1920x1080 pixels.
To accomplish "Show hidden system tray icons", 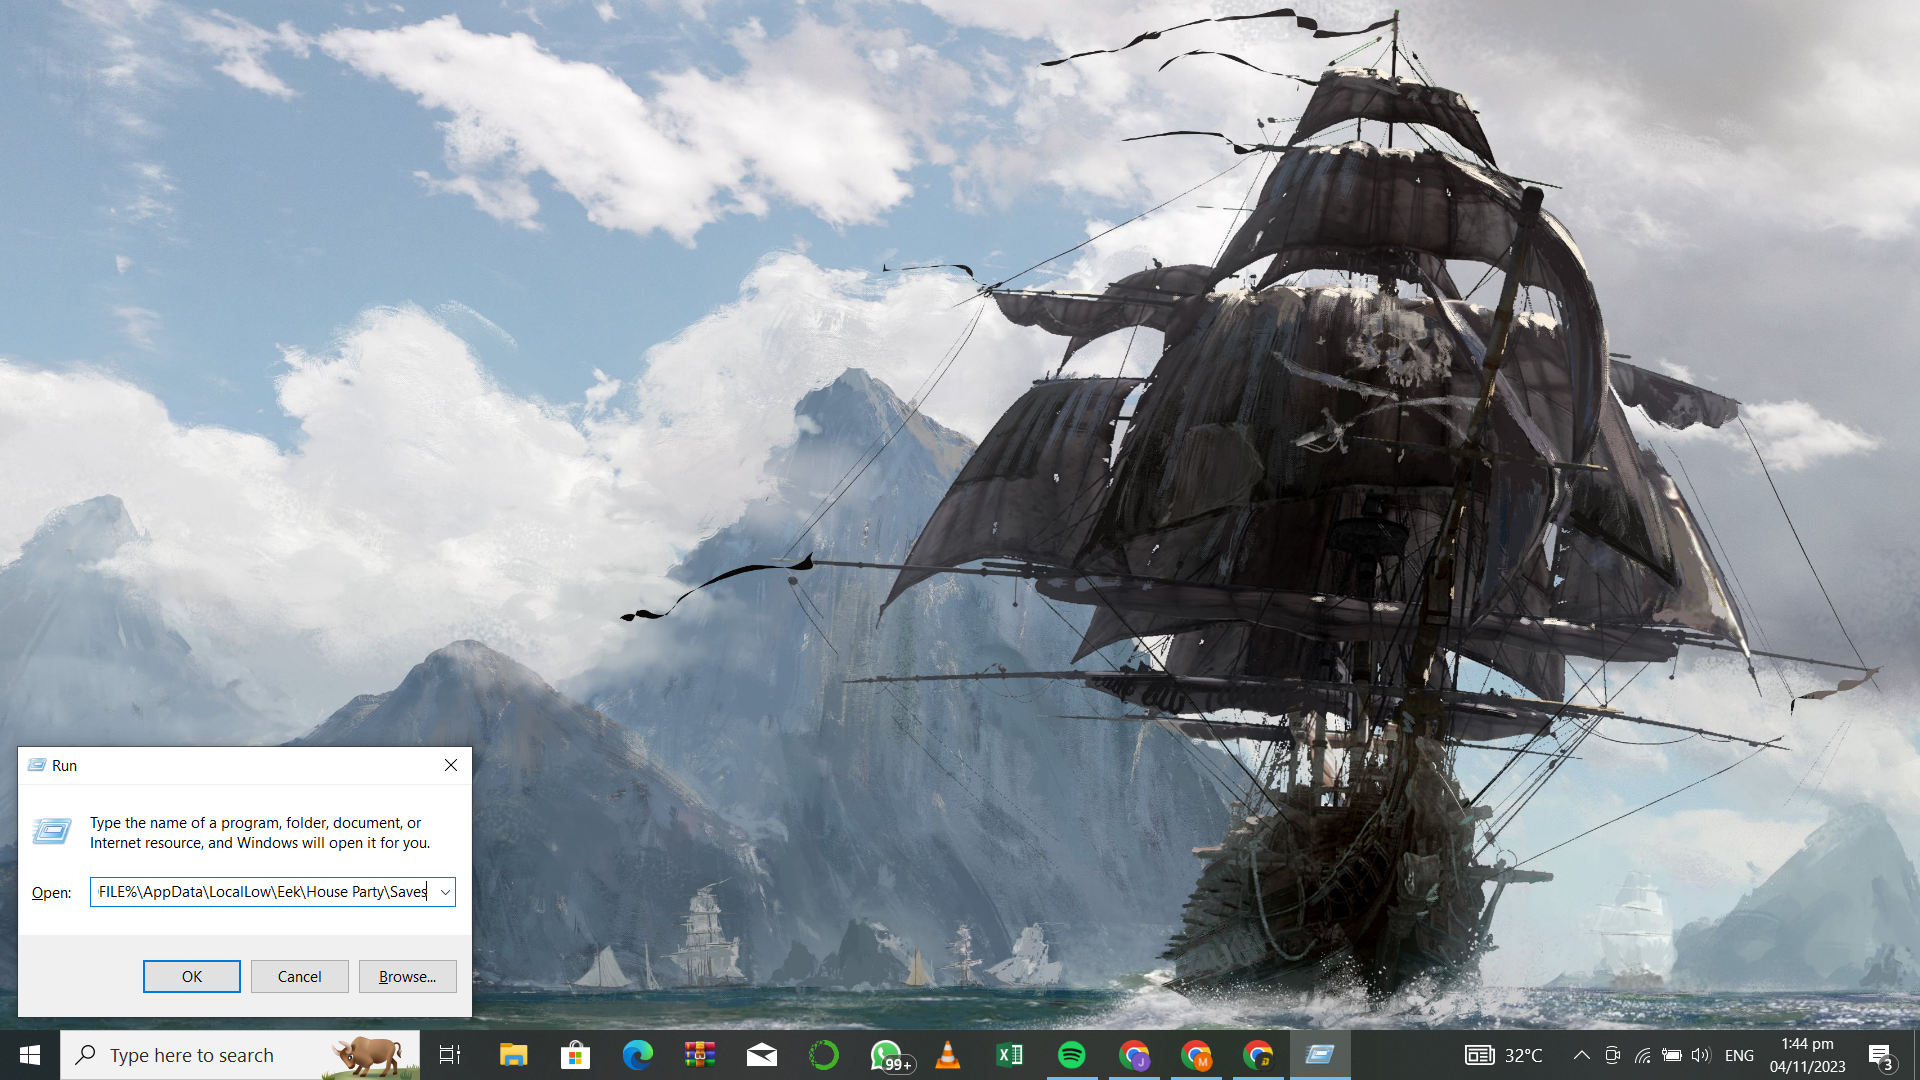I will [1581, 1055].
